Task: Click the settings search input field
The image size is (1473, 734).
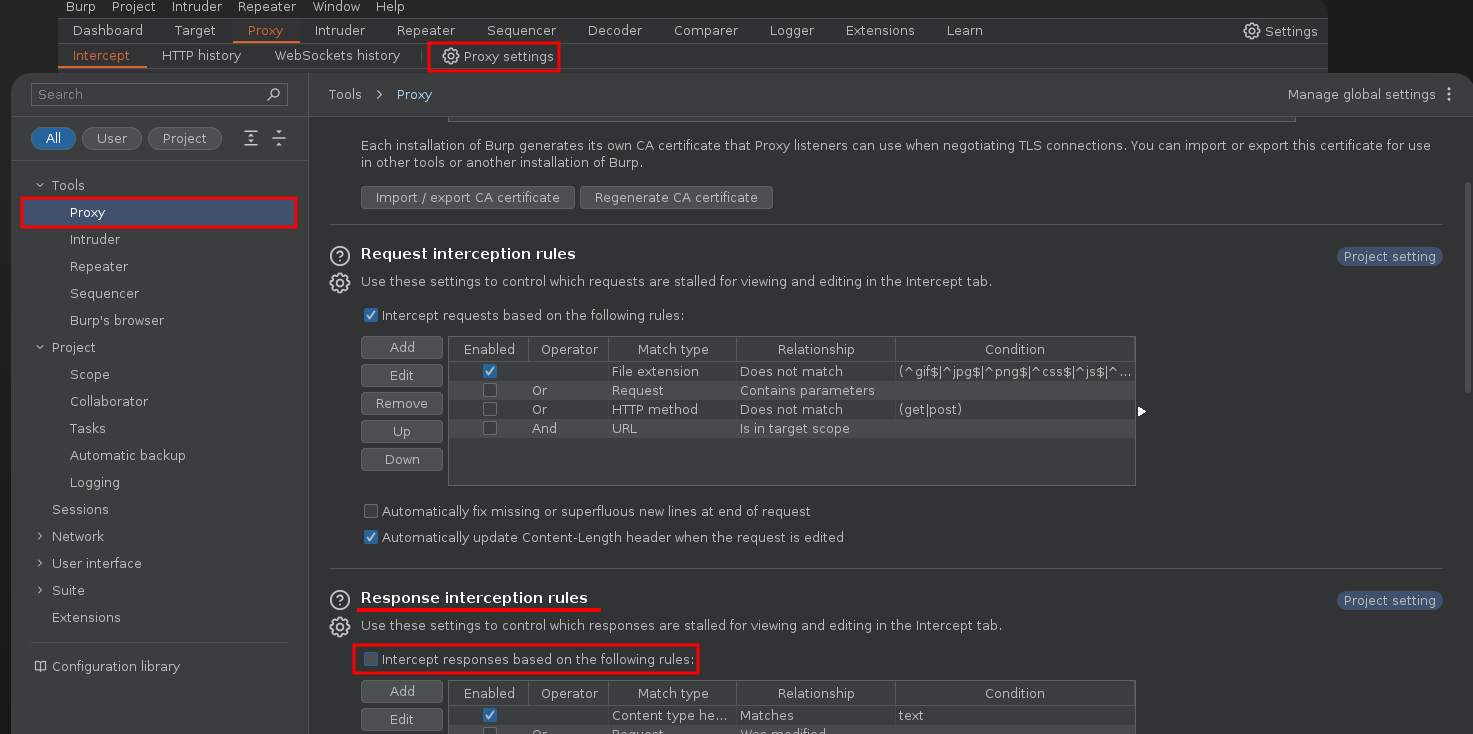Action: (x=148, y=95)
